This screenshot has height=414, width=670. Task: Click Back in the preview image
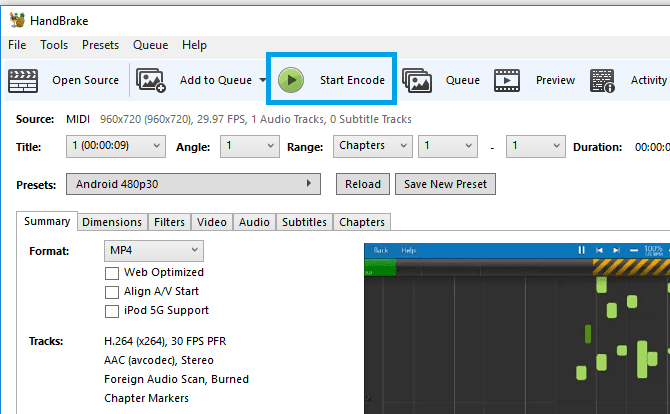click(381, 250)
